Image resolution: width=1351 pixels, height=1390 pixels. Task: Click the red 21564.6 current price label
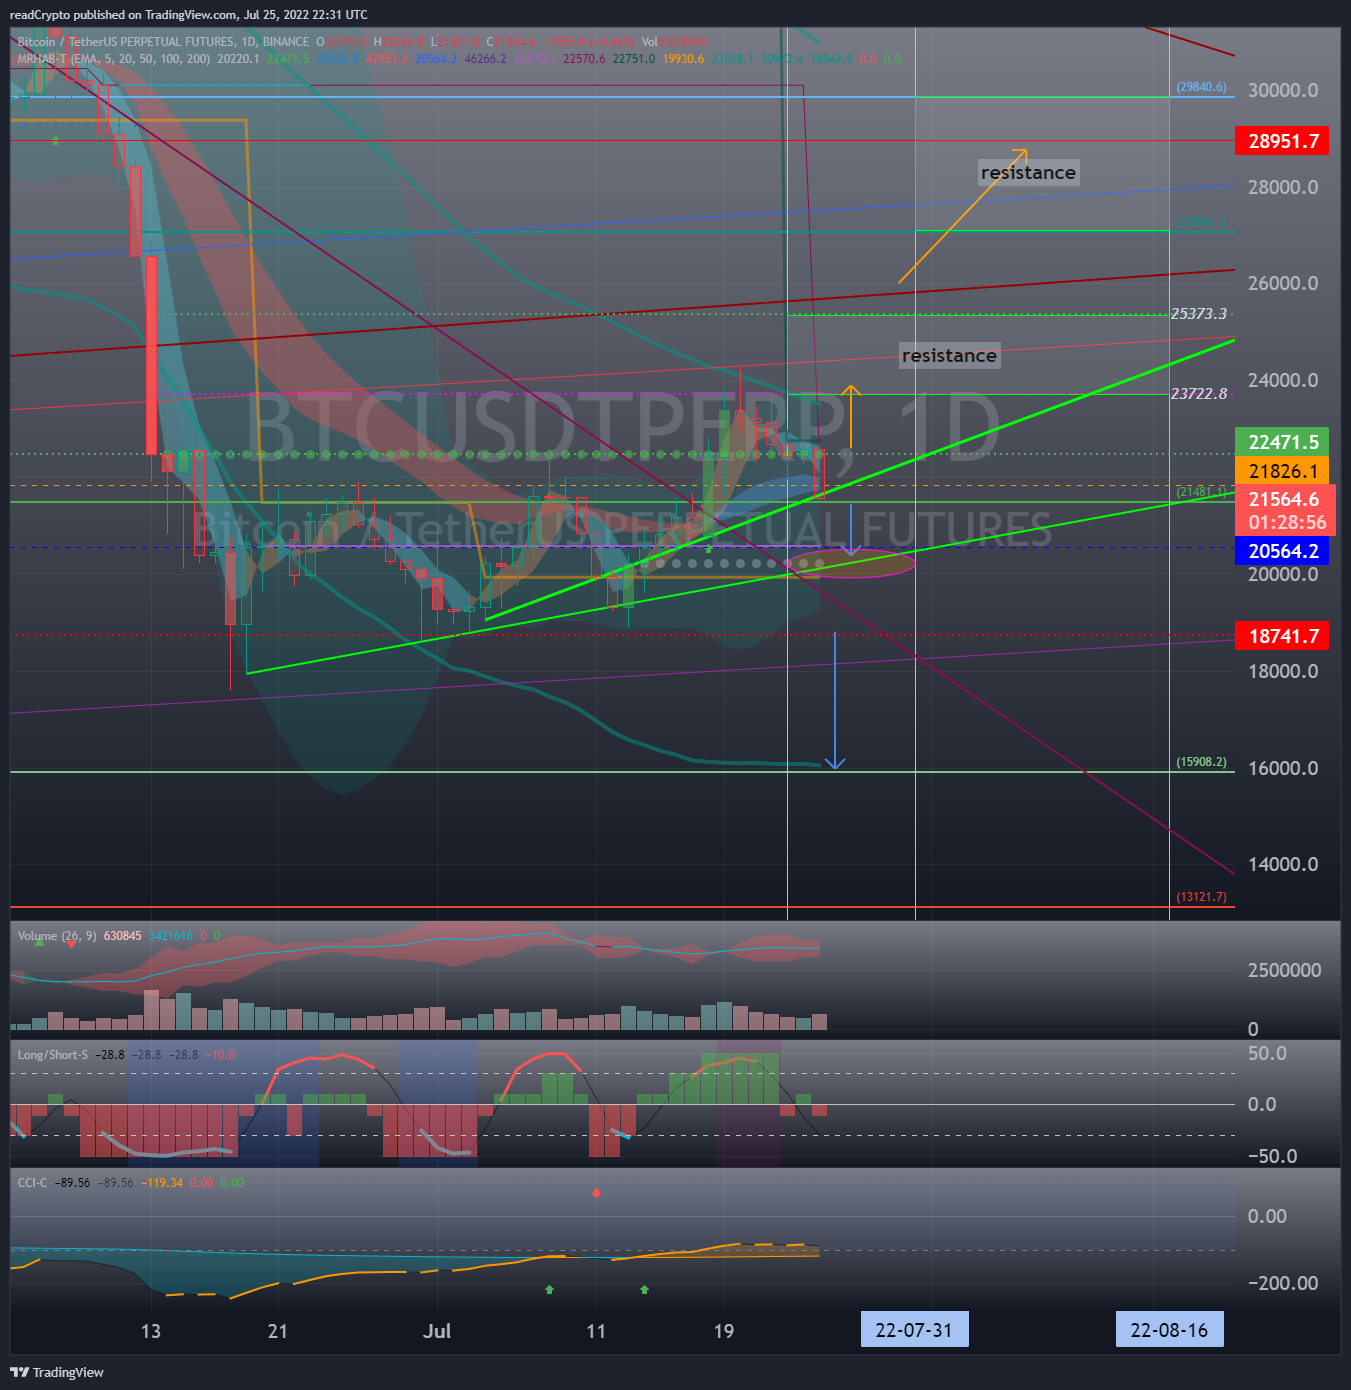(x=1283, y=499)
